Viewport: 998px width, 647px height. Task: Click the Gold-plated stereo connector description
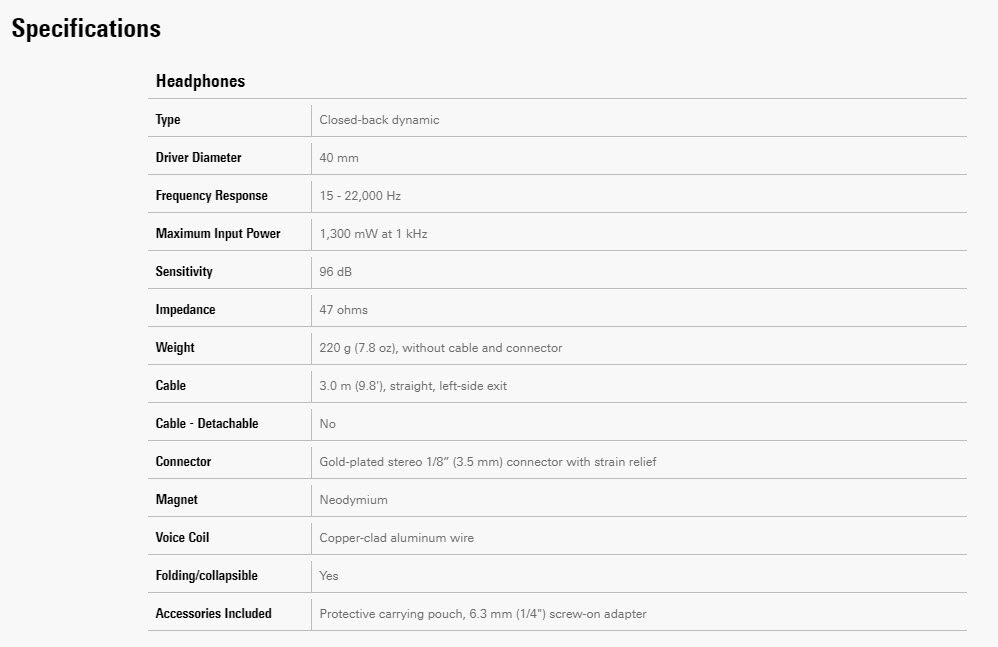pyautogui.click(x=487, y=462)
